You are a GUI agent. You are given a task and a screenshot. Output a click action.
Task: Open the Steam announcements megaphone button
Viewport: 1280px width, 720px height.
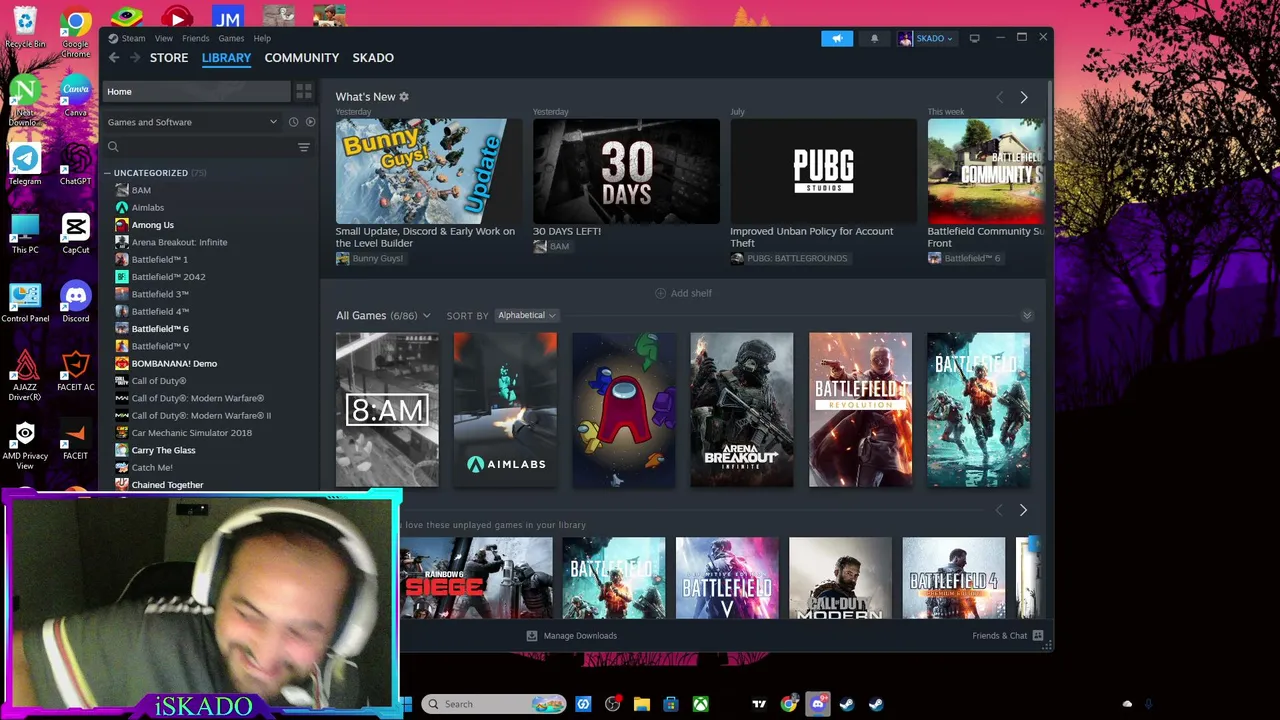point(837,38)
